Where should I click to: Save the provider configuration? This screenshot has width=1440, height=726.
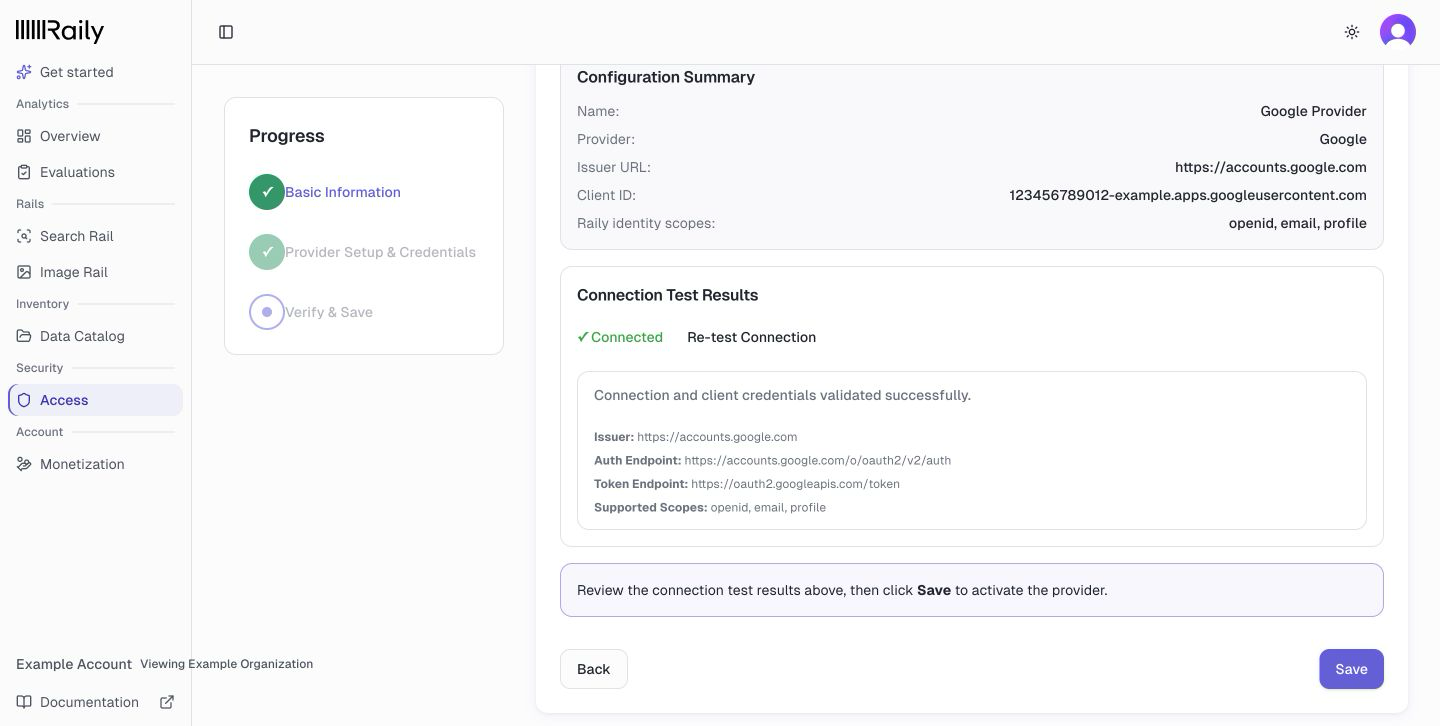click(x=1351, y=669)
